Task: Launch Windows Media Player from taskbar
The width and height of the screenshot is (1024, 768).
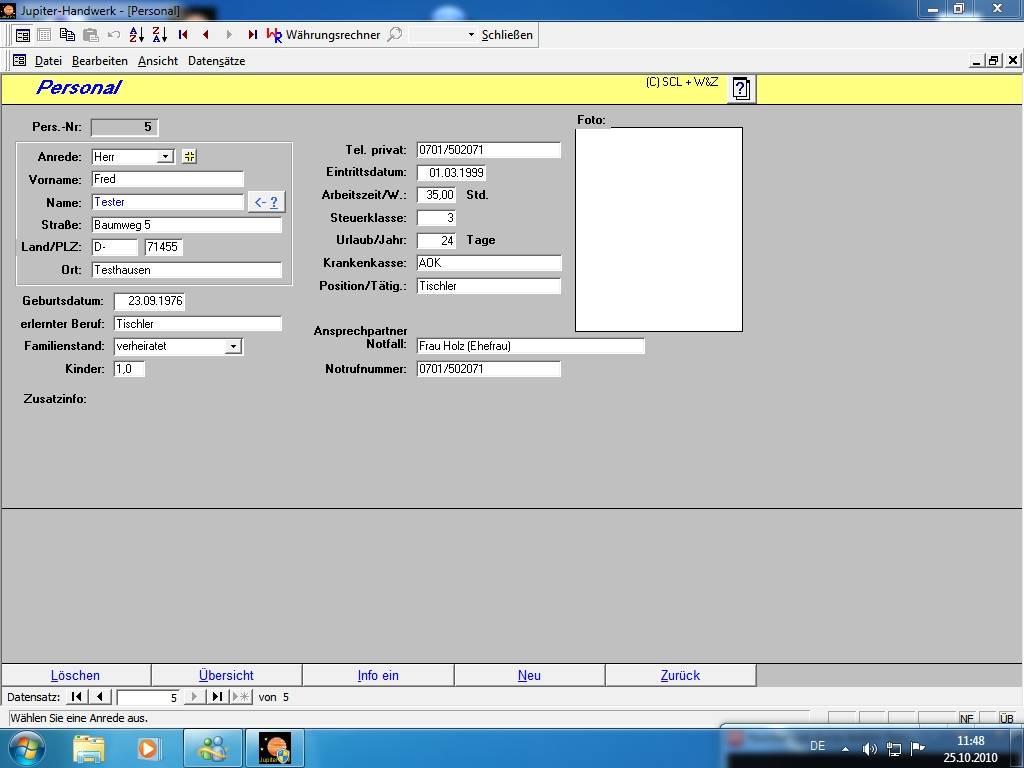Action: 148,748
